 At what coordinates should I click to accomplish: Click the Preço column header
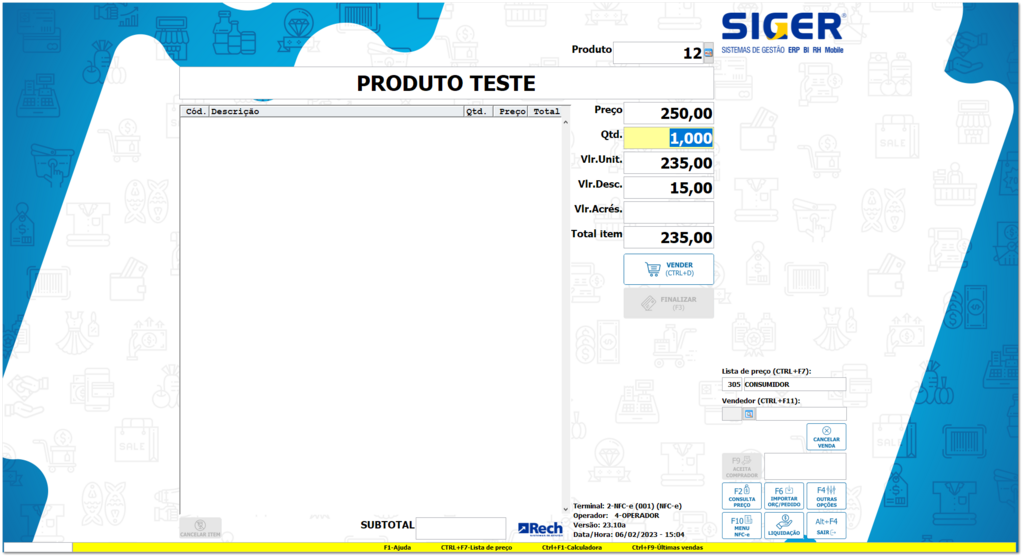[512, 112]
